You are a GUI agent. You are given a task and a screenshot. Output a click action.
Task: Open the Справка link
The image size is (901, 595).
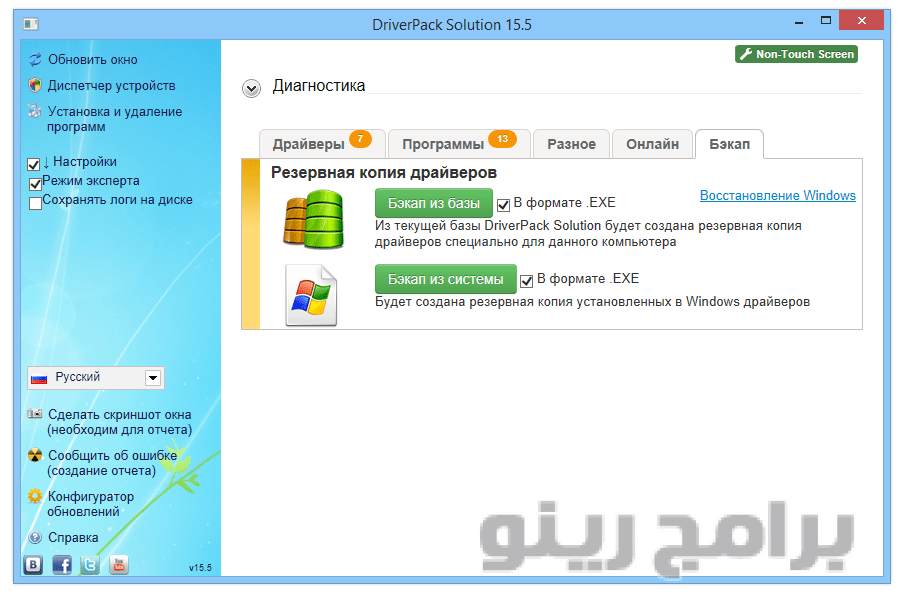pos(73,538)
